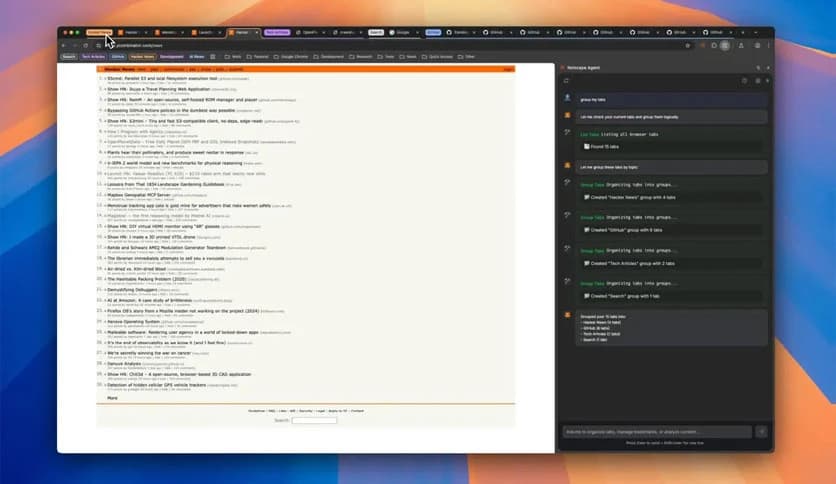This screenshot has width=836, height=484.
Task: Open 'The Hashtable Packing Problem (2020)' story
Action: tap(147, 279)
